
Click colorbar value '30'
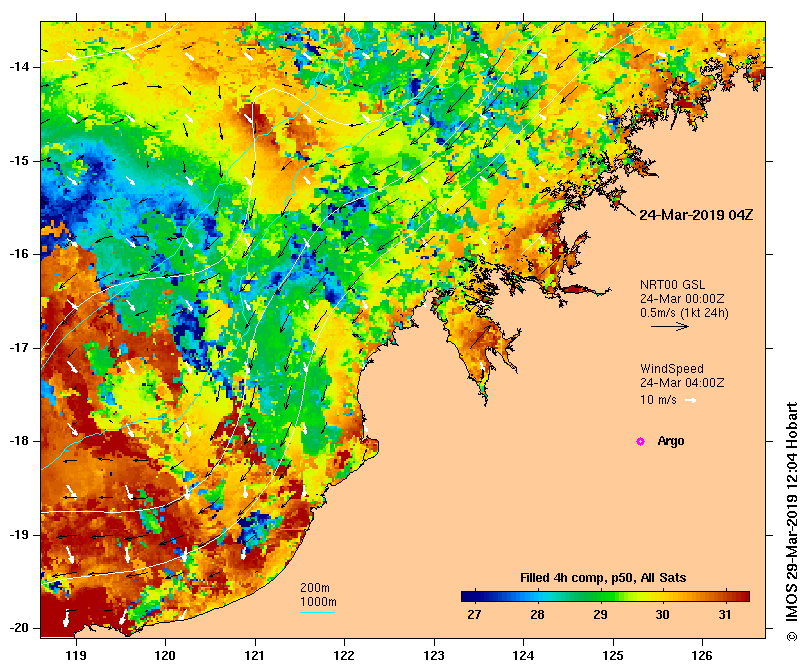pos(662,615)
